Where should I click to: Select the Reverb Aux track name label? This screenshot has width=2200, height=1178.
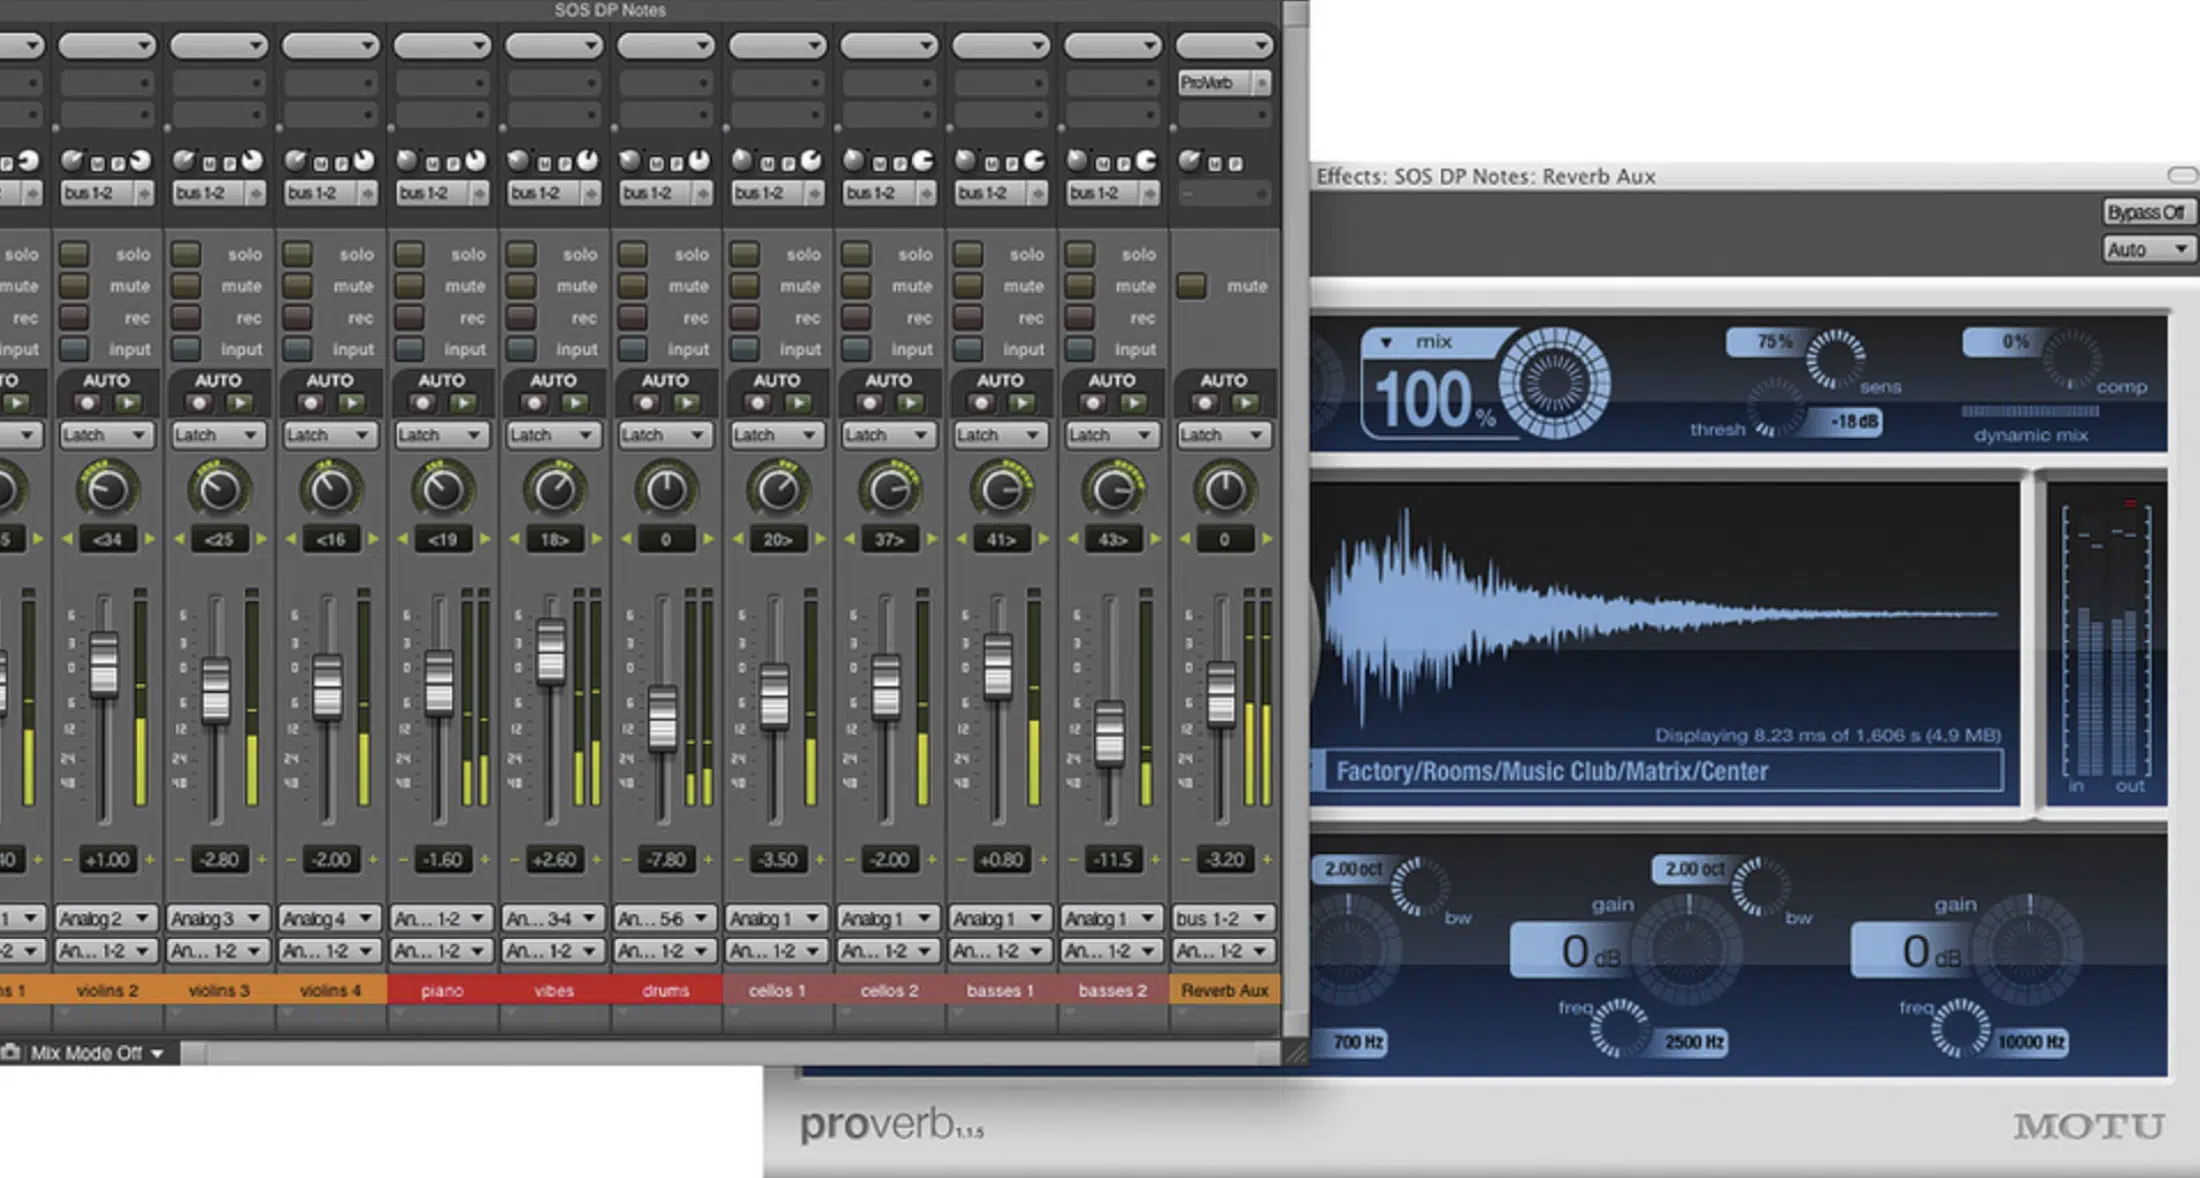1224,990
